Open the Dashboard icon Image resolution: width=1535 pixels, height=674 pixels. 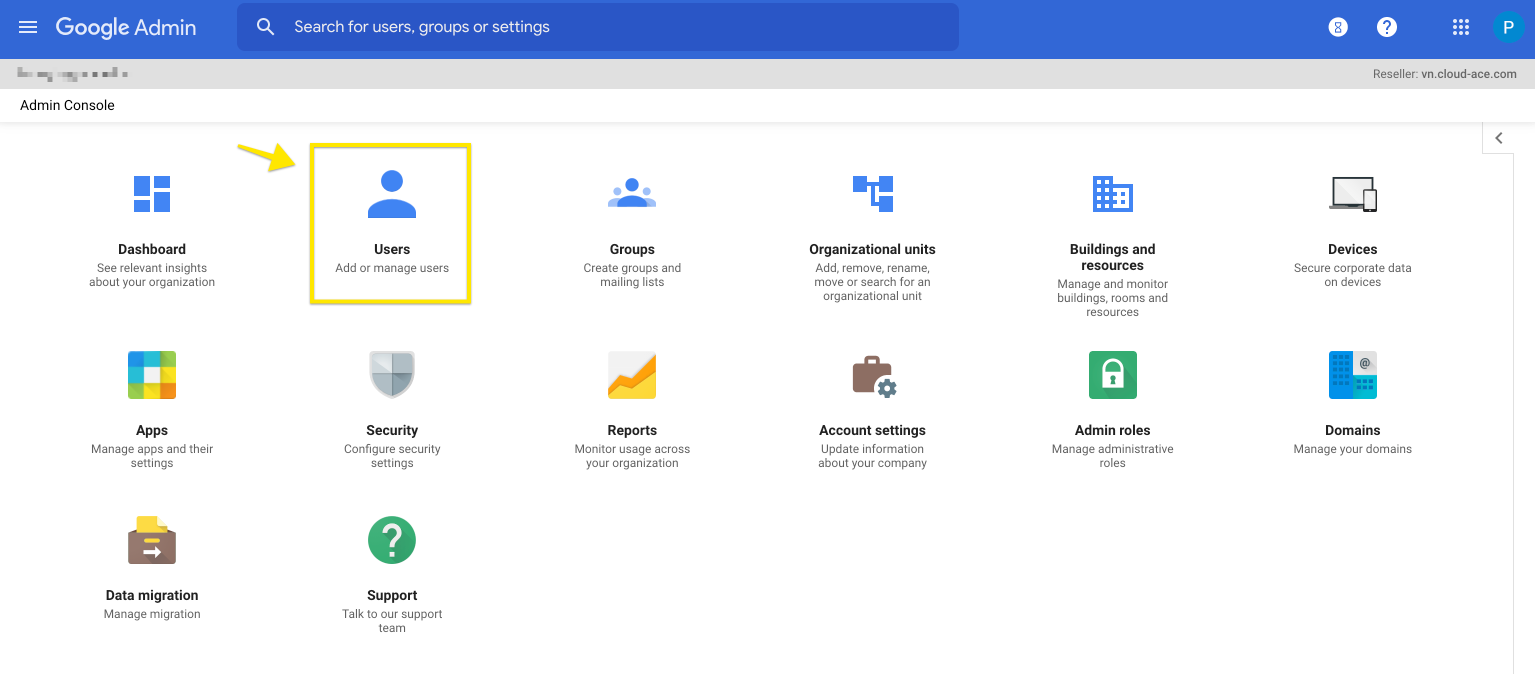point(152,193)
